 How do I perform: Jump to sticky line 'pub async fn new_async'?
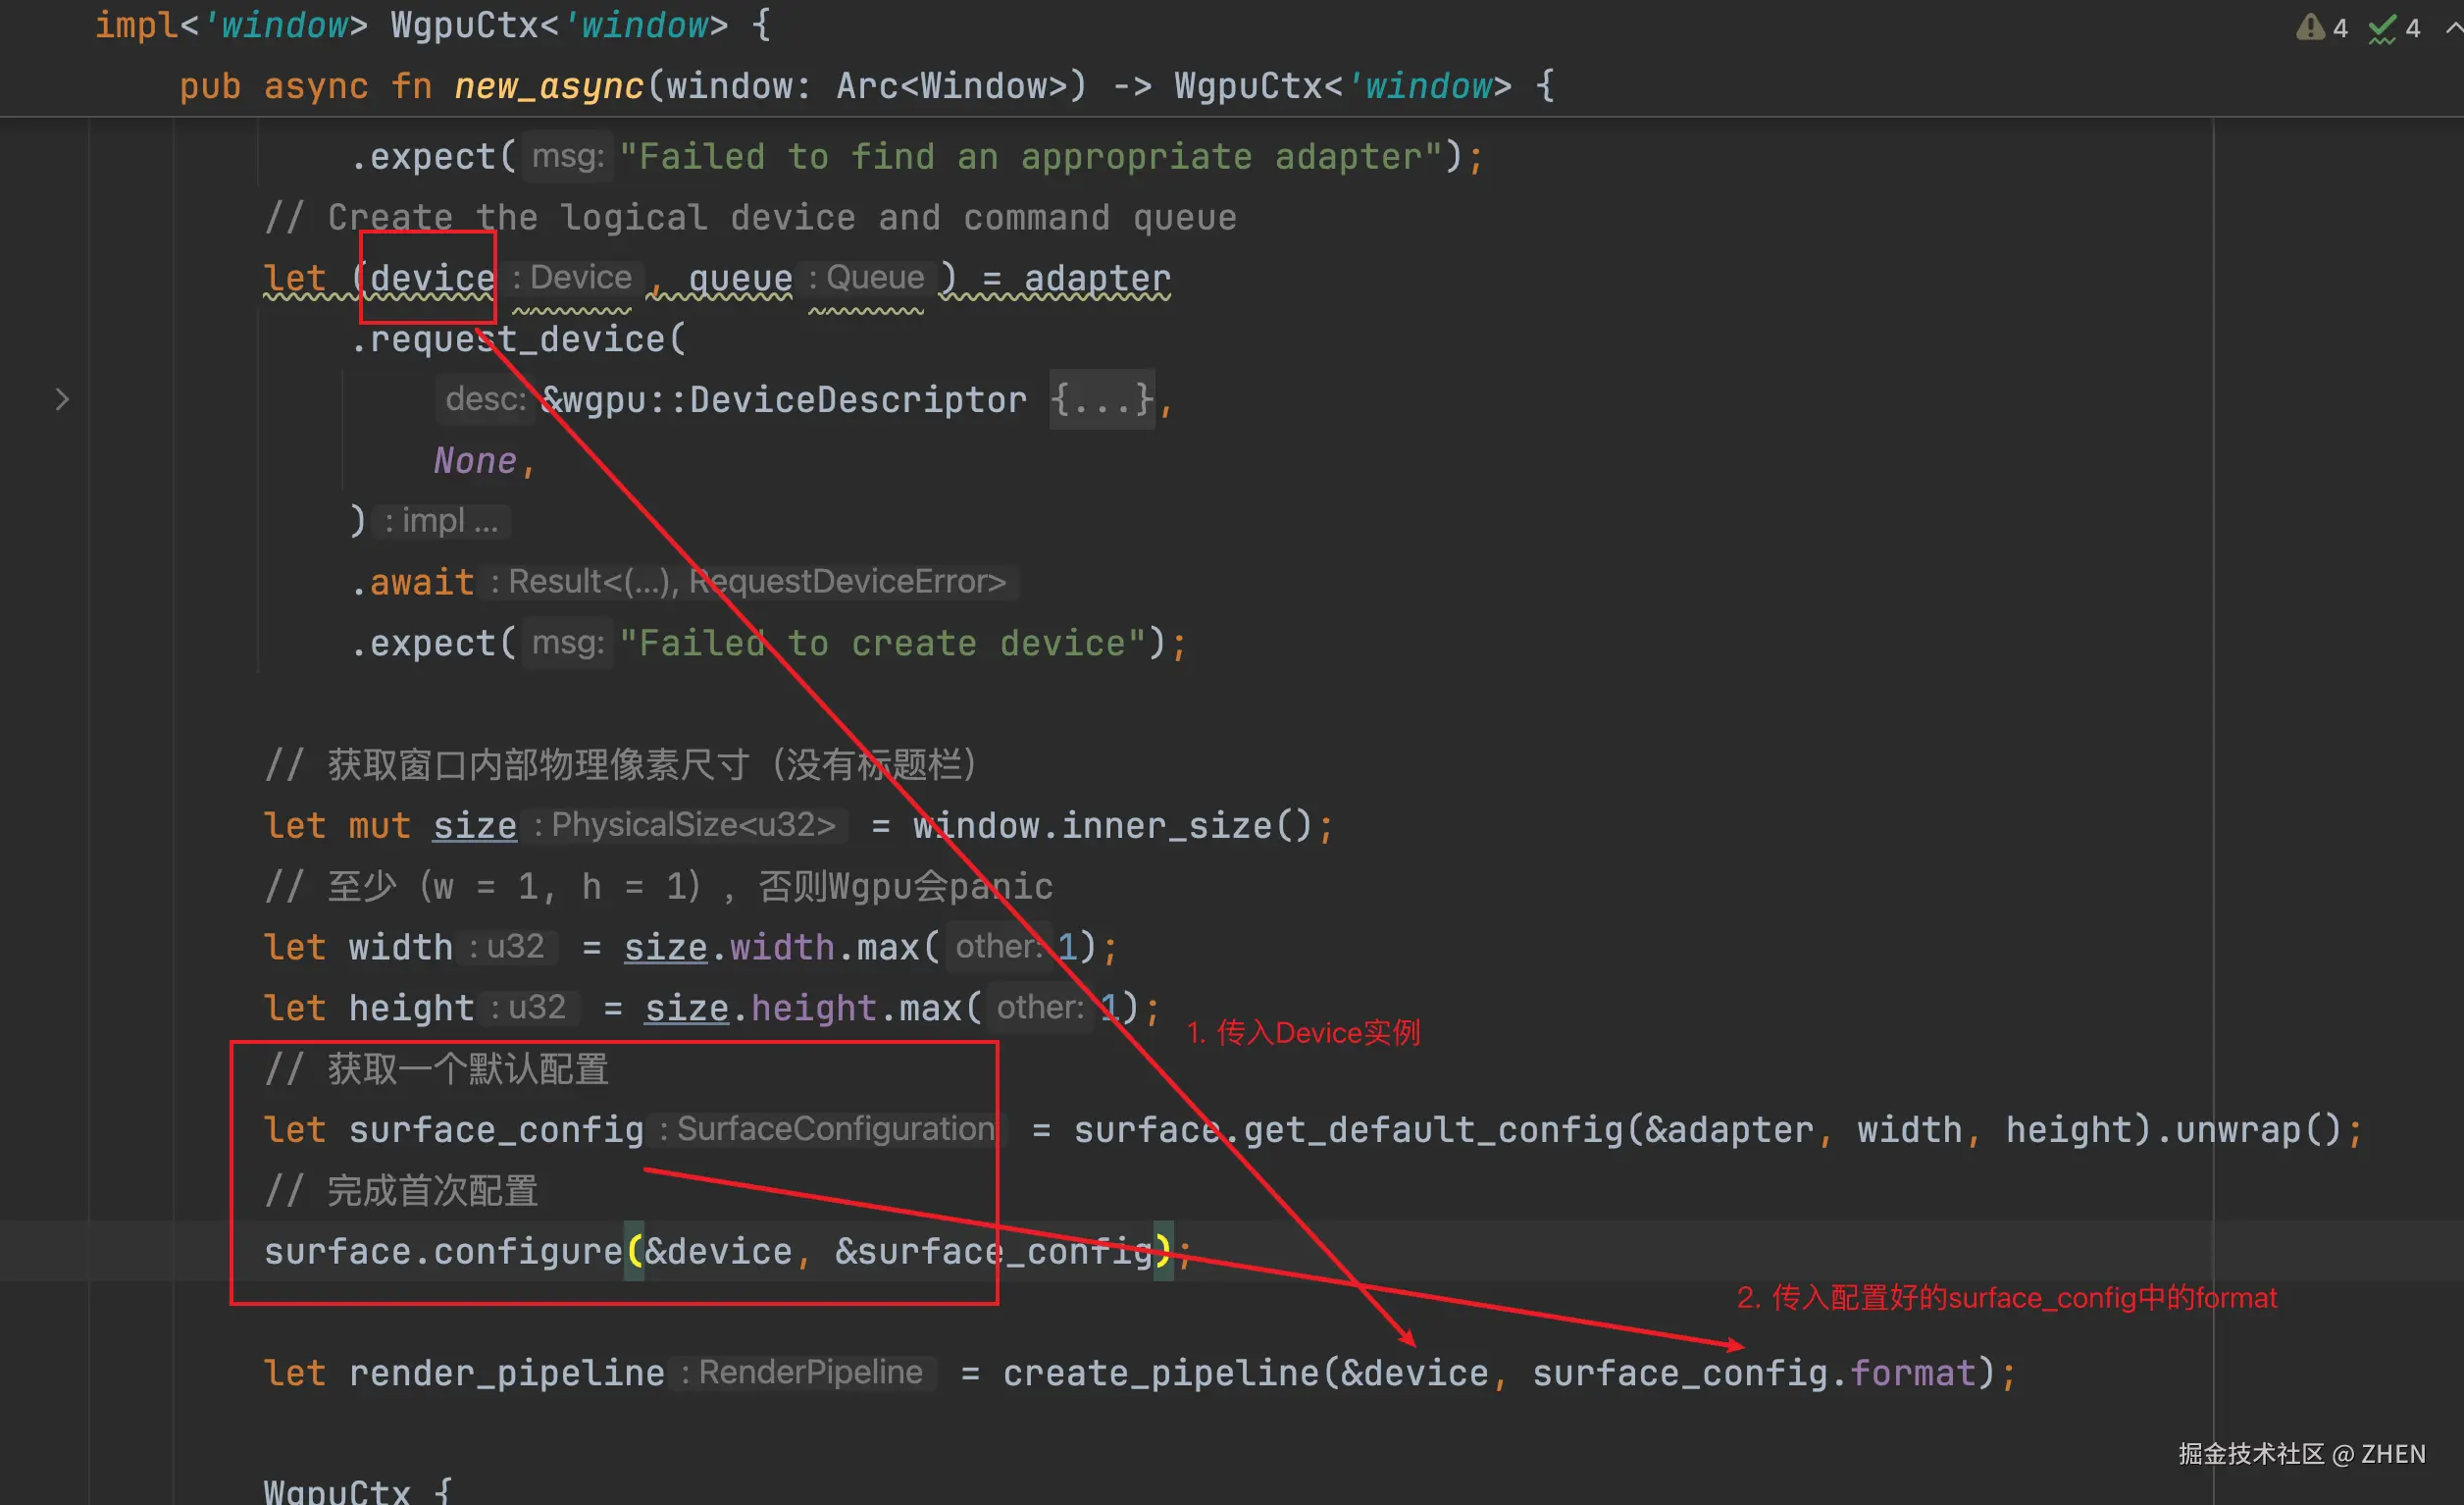(548, 87)
